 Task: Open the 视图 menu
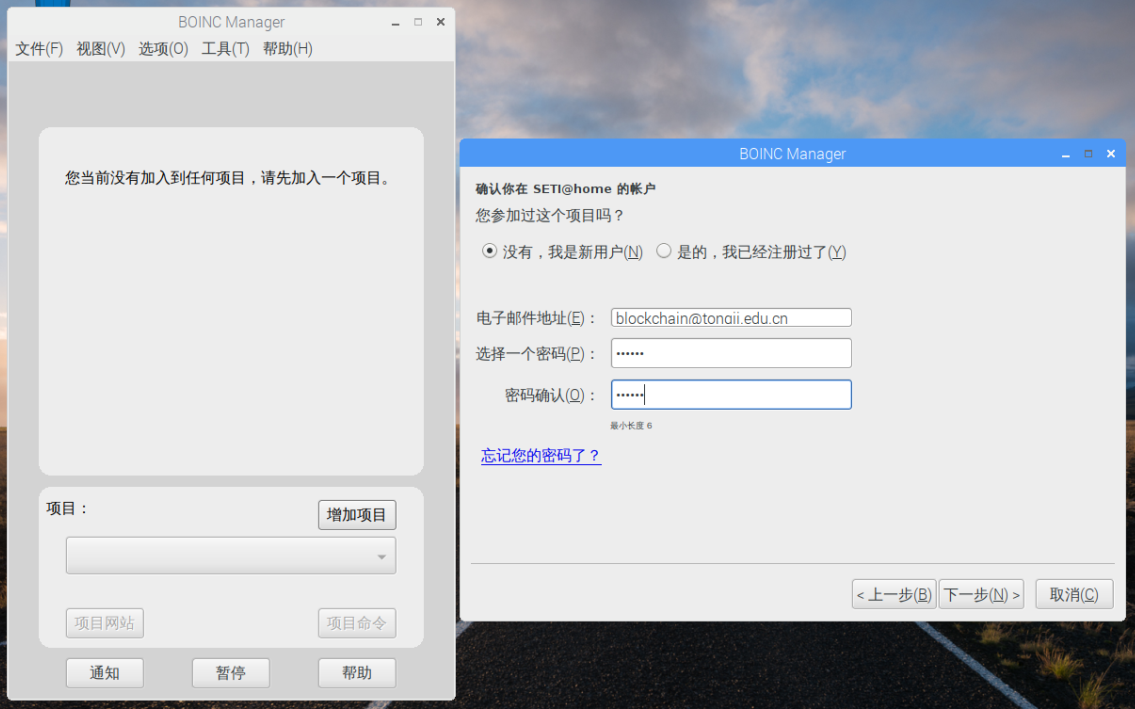[99, 48]
